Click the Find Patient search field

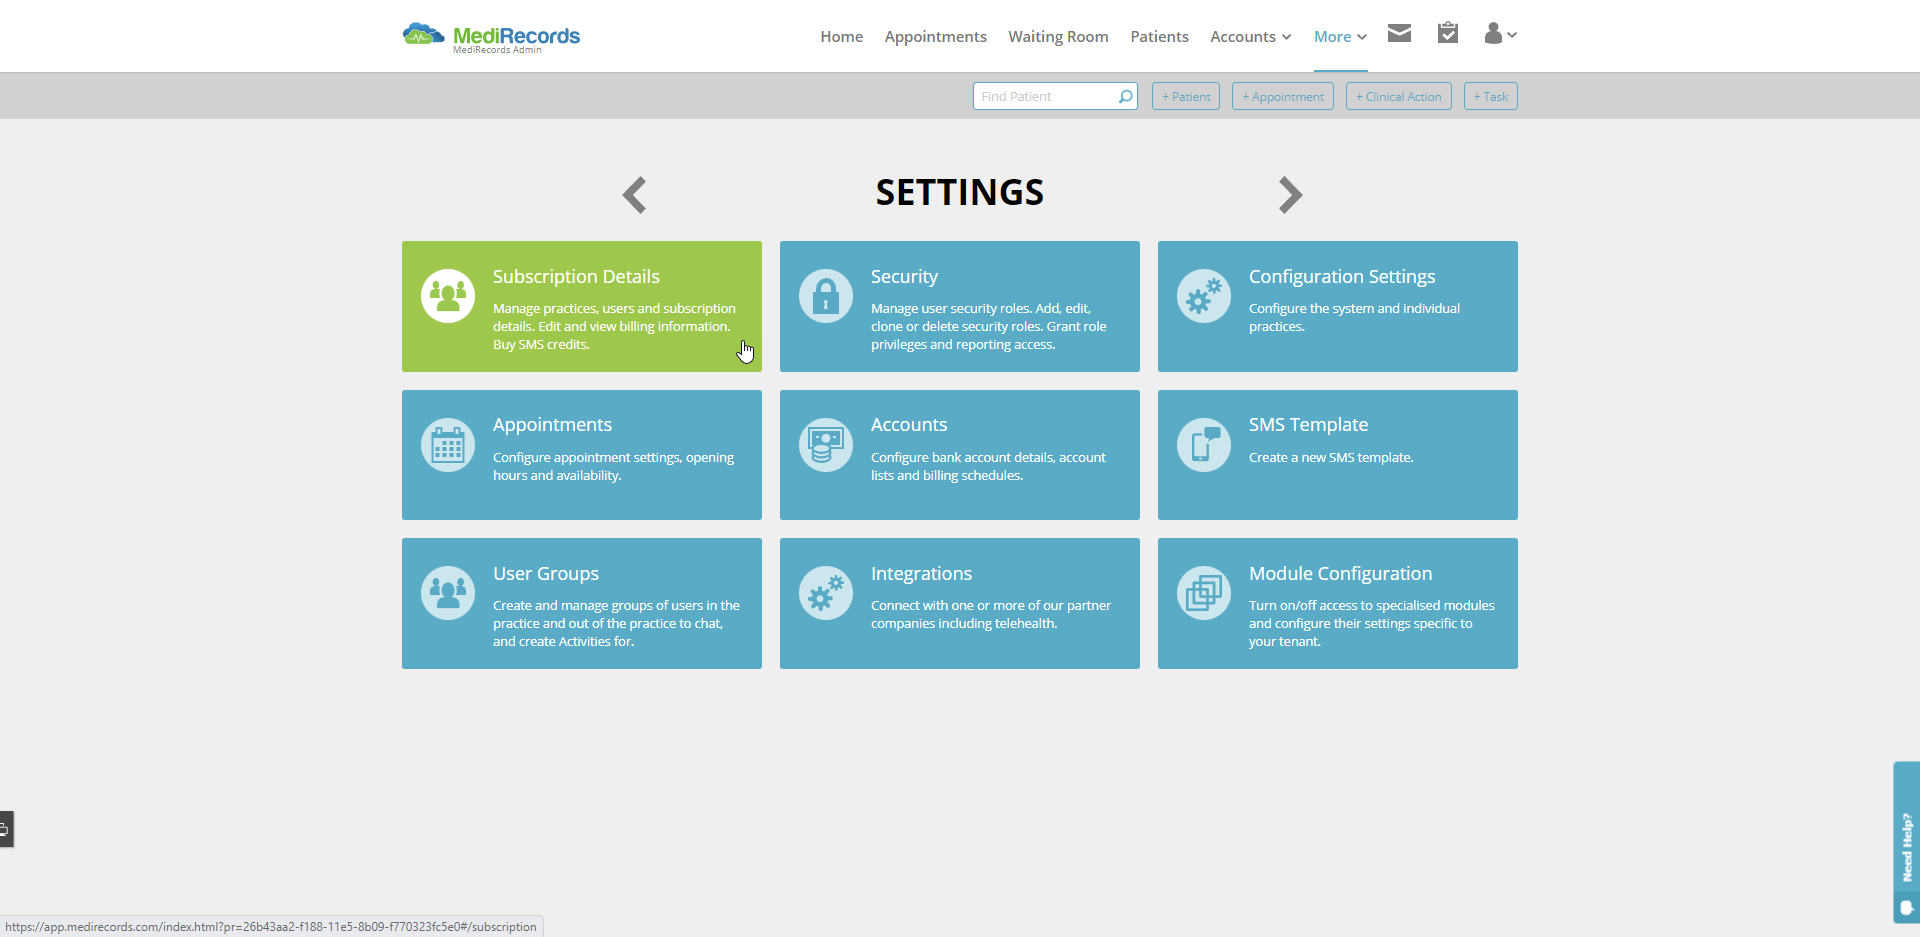point(1055,96)
